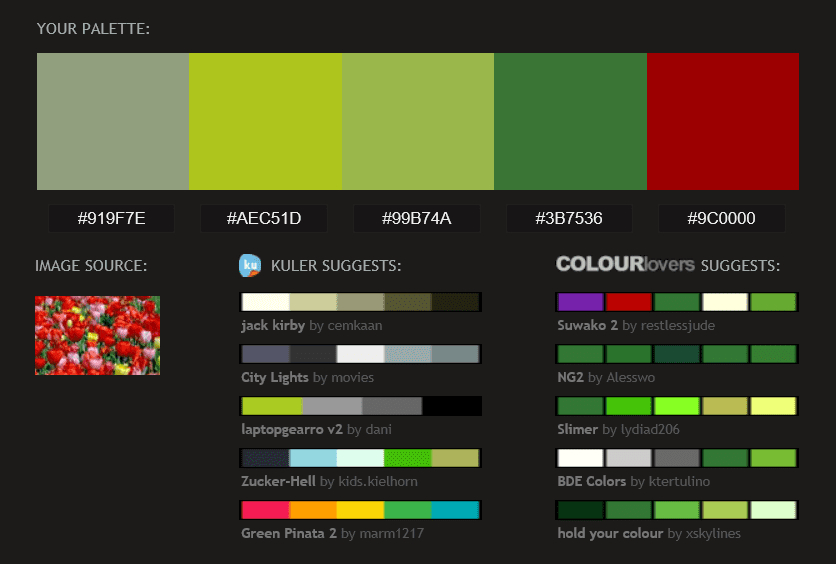
Task: Open the NG2 palette strip
Action: tap(677, 354)
